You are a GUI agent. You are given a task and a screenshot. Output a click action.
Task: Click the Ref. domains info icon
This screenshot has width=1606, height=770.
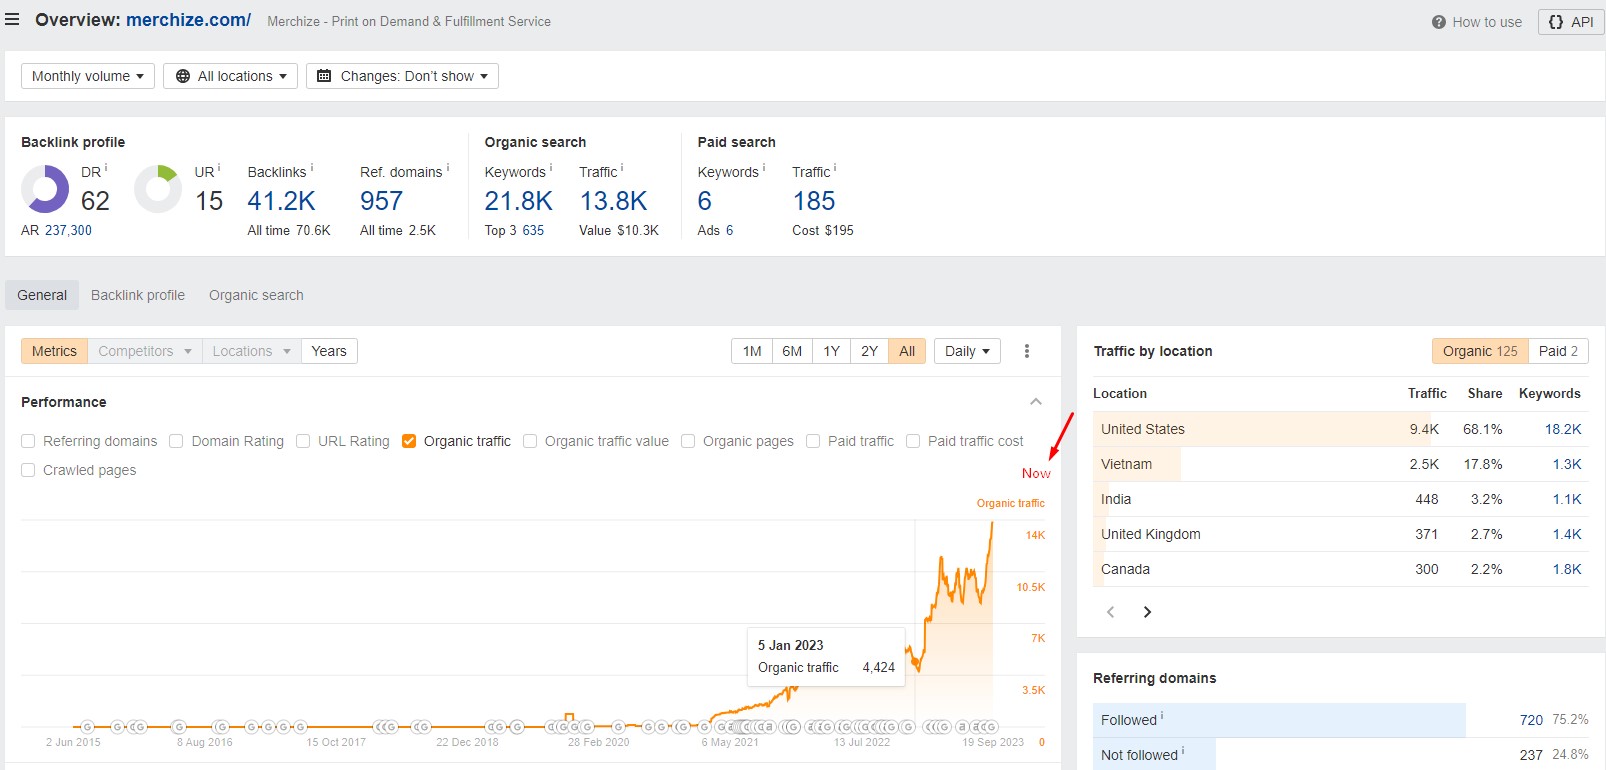coord(448,168)
